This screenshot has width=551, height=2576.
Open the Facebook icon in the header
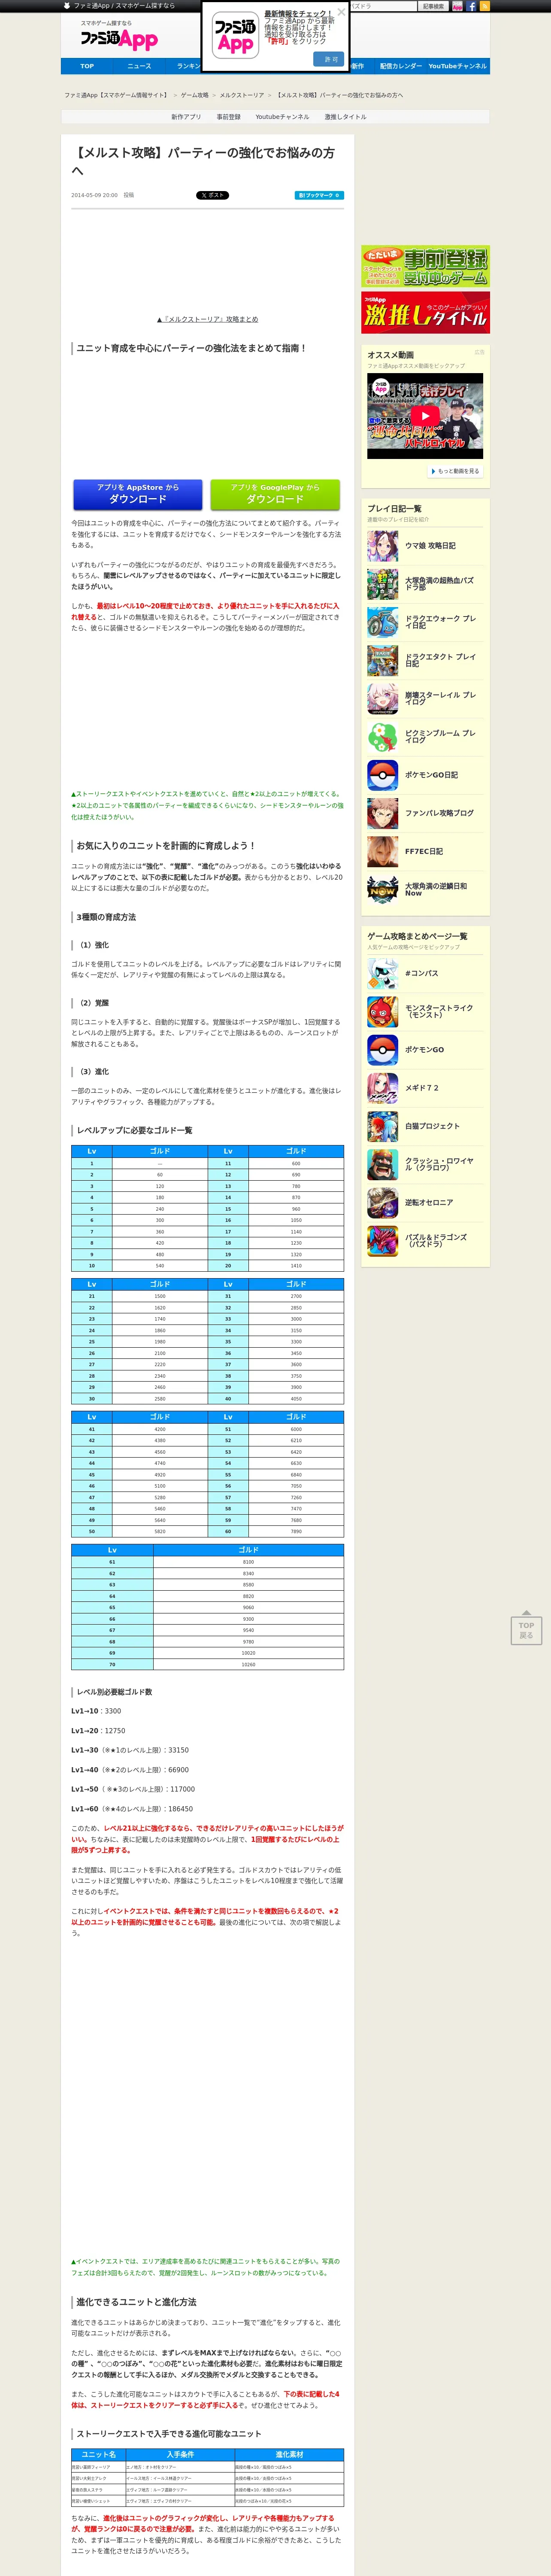pos(471,6)
